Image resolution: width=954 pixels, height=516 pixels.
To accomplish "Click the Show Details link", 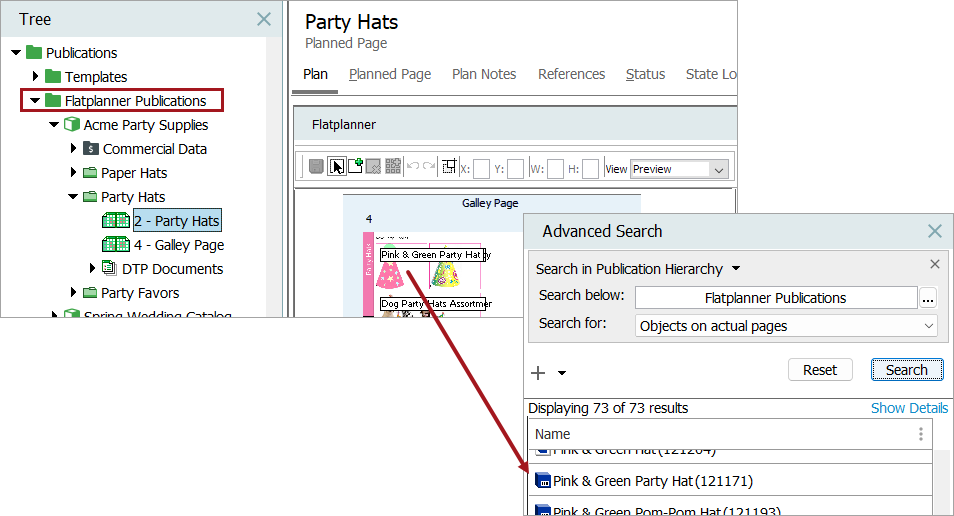I will (908, 408).
